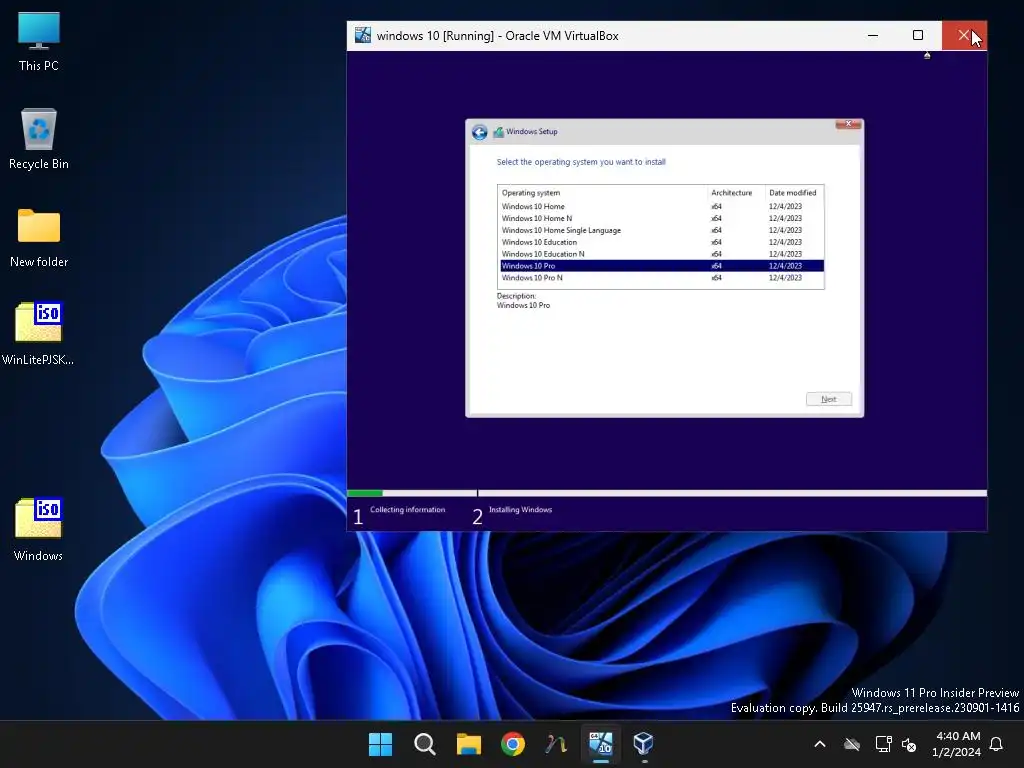1024x768 pixels.
Task: Select the WinLitePJSK ISO file icon
Action: (39, 333)
